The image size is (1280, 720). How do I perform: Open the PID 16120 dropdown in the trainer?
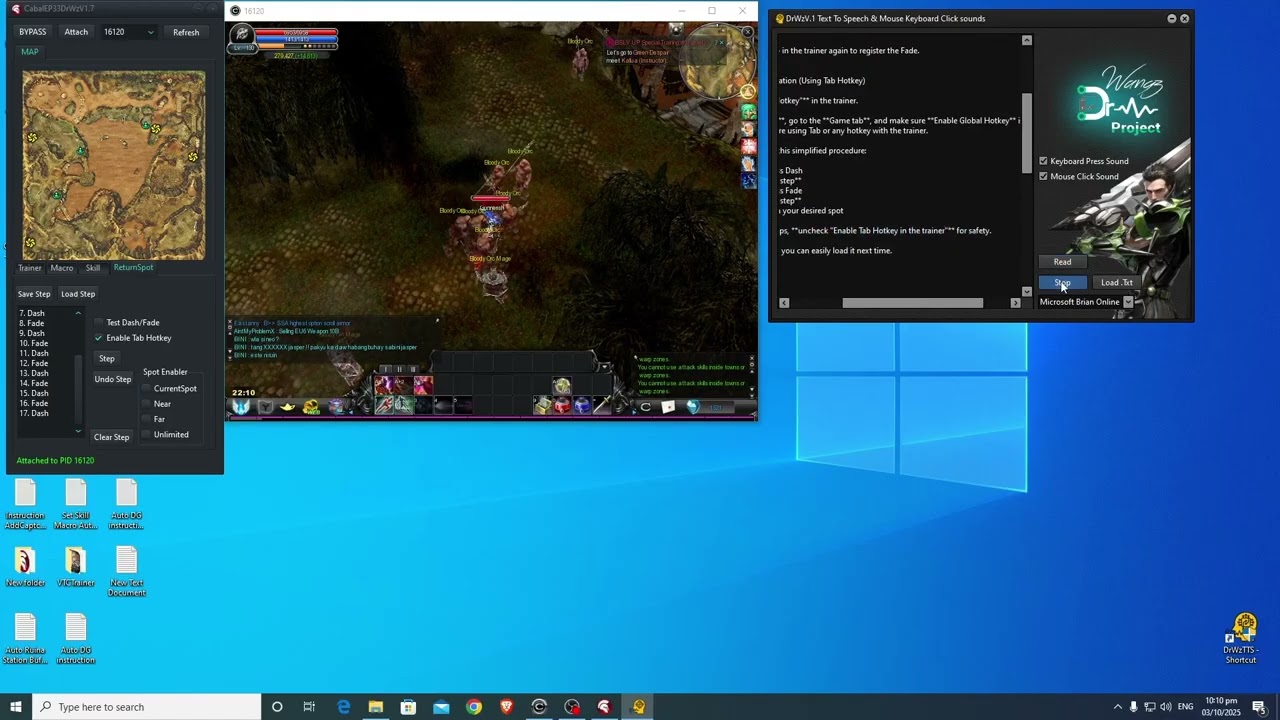pyautogui.click(x=129, y=32)
